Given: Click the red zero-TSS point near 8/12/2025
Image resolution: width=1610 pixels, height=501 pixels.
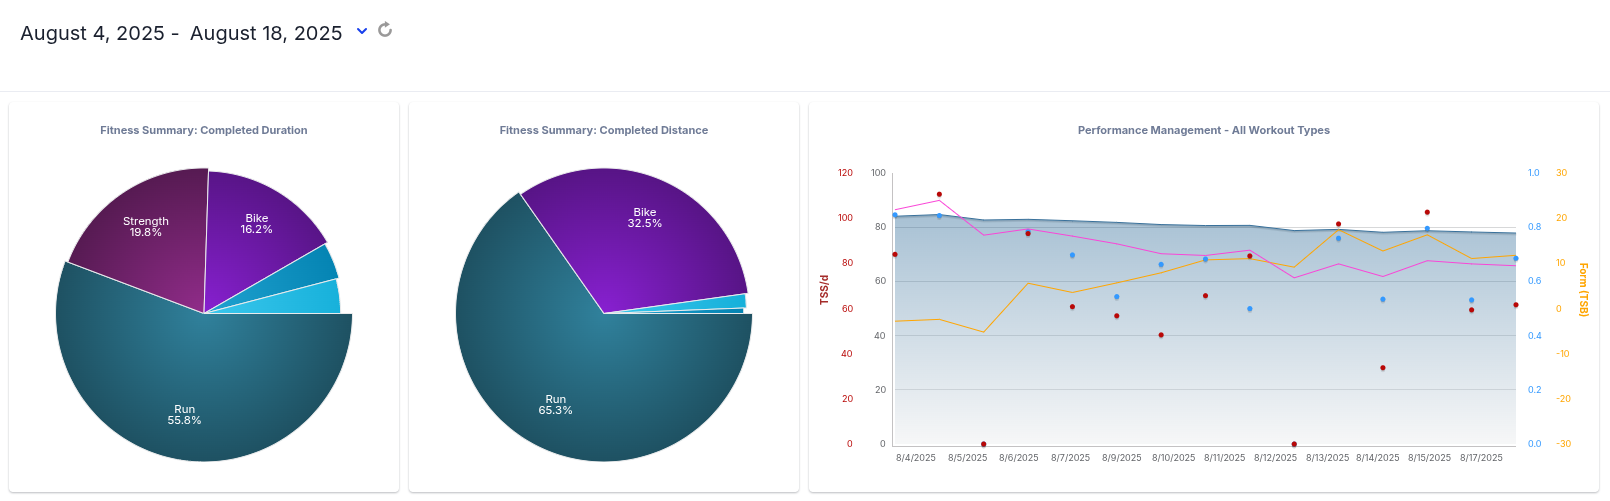Looking at the screenshot, I should (x=1294, y=444).
